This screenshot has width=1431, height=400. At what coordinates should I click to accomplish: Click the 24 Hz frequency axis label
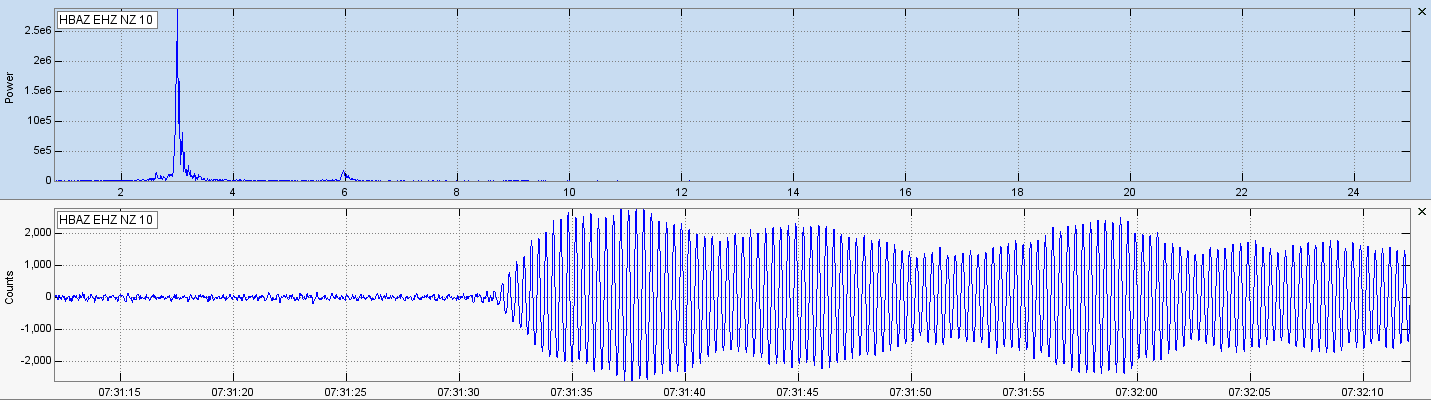1354,192
